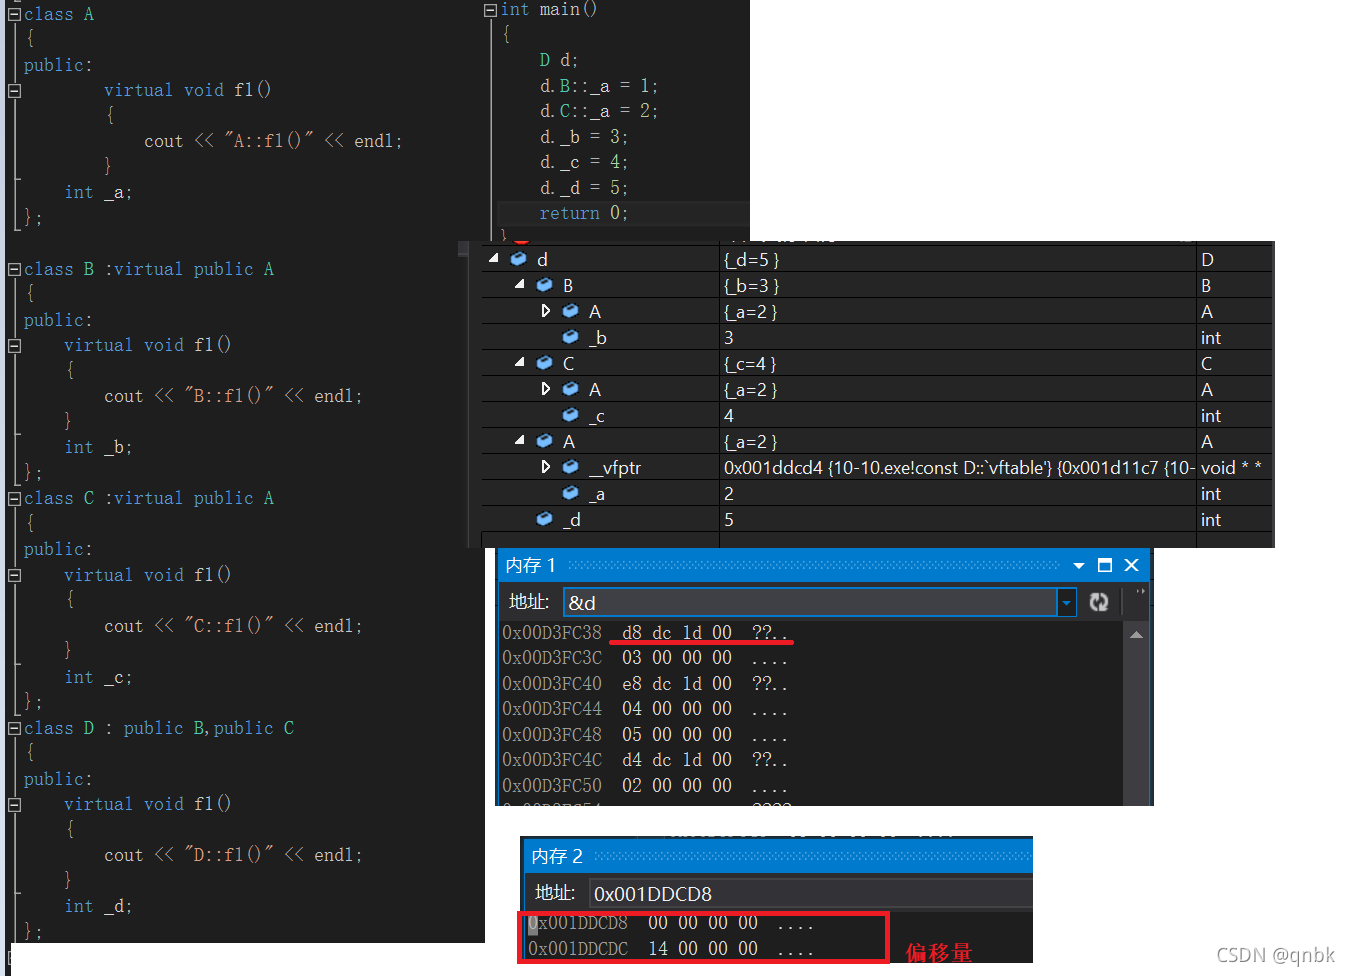Click memory address 0x00D3FC44
Viewport: 1350px width, 976px height.
tap(552, 709)
